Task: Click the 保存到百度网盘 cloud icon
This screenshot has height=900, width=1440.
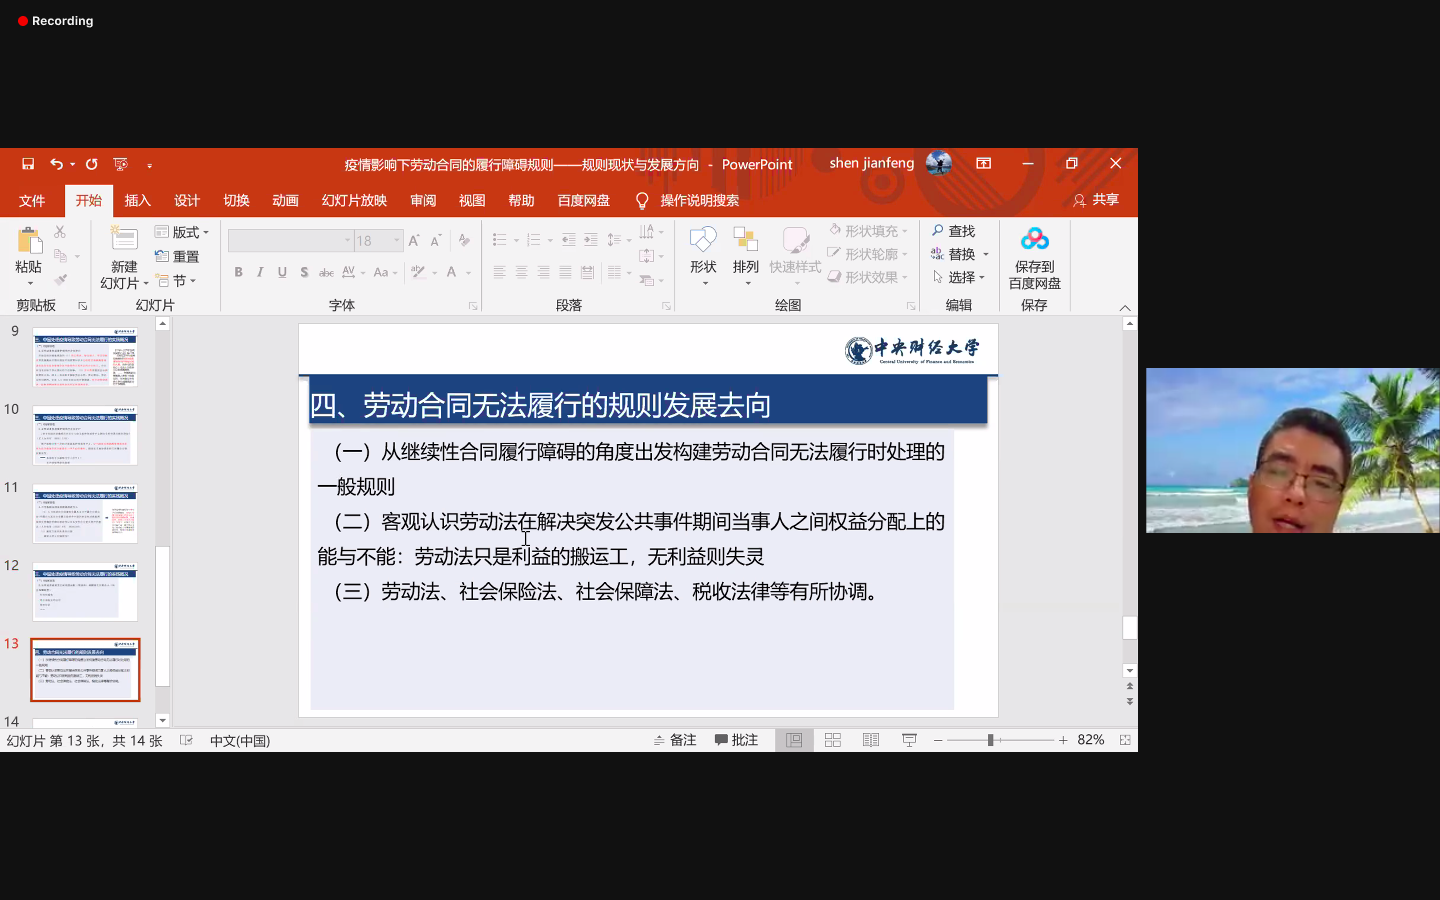Action: [x=1034, y=240]
